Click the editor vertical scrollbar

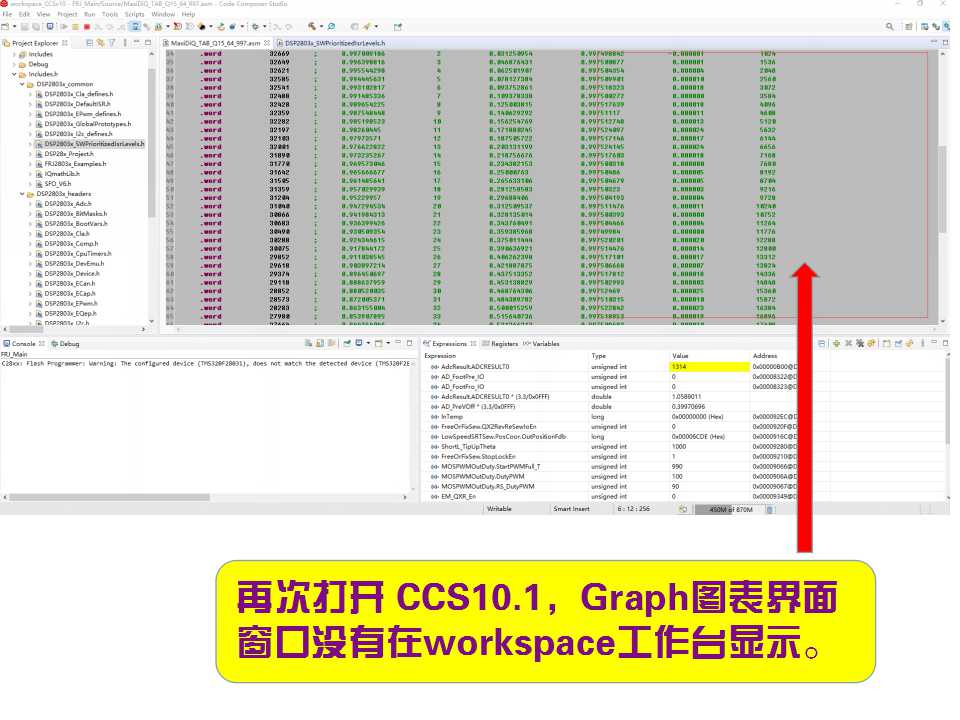tap(943, 187)
